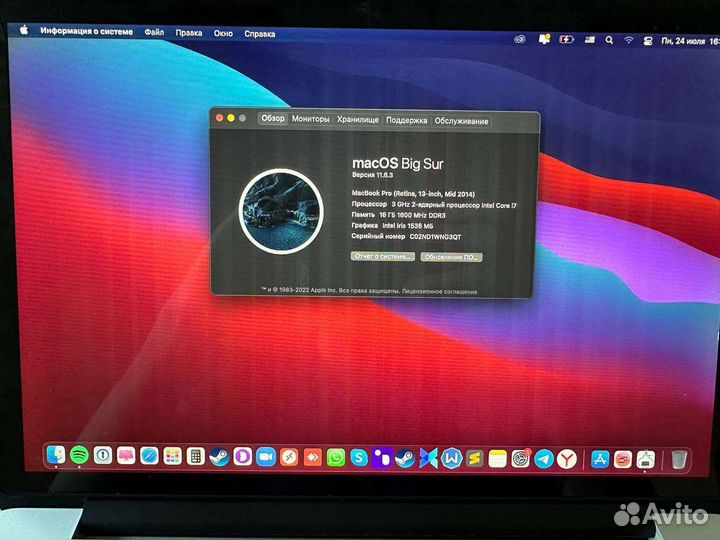Screen dimensions: 720x540
Task: Launch Spotify from the dock
Action: pyautogui.click(x=79, y=455)
